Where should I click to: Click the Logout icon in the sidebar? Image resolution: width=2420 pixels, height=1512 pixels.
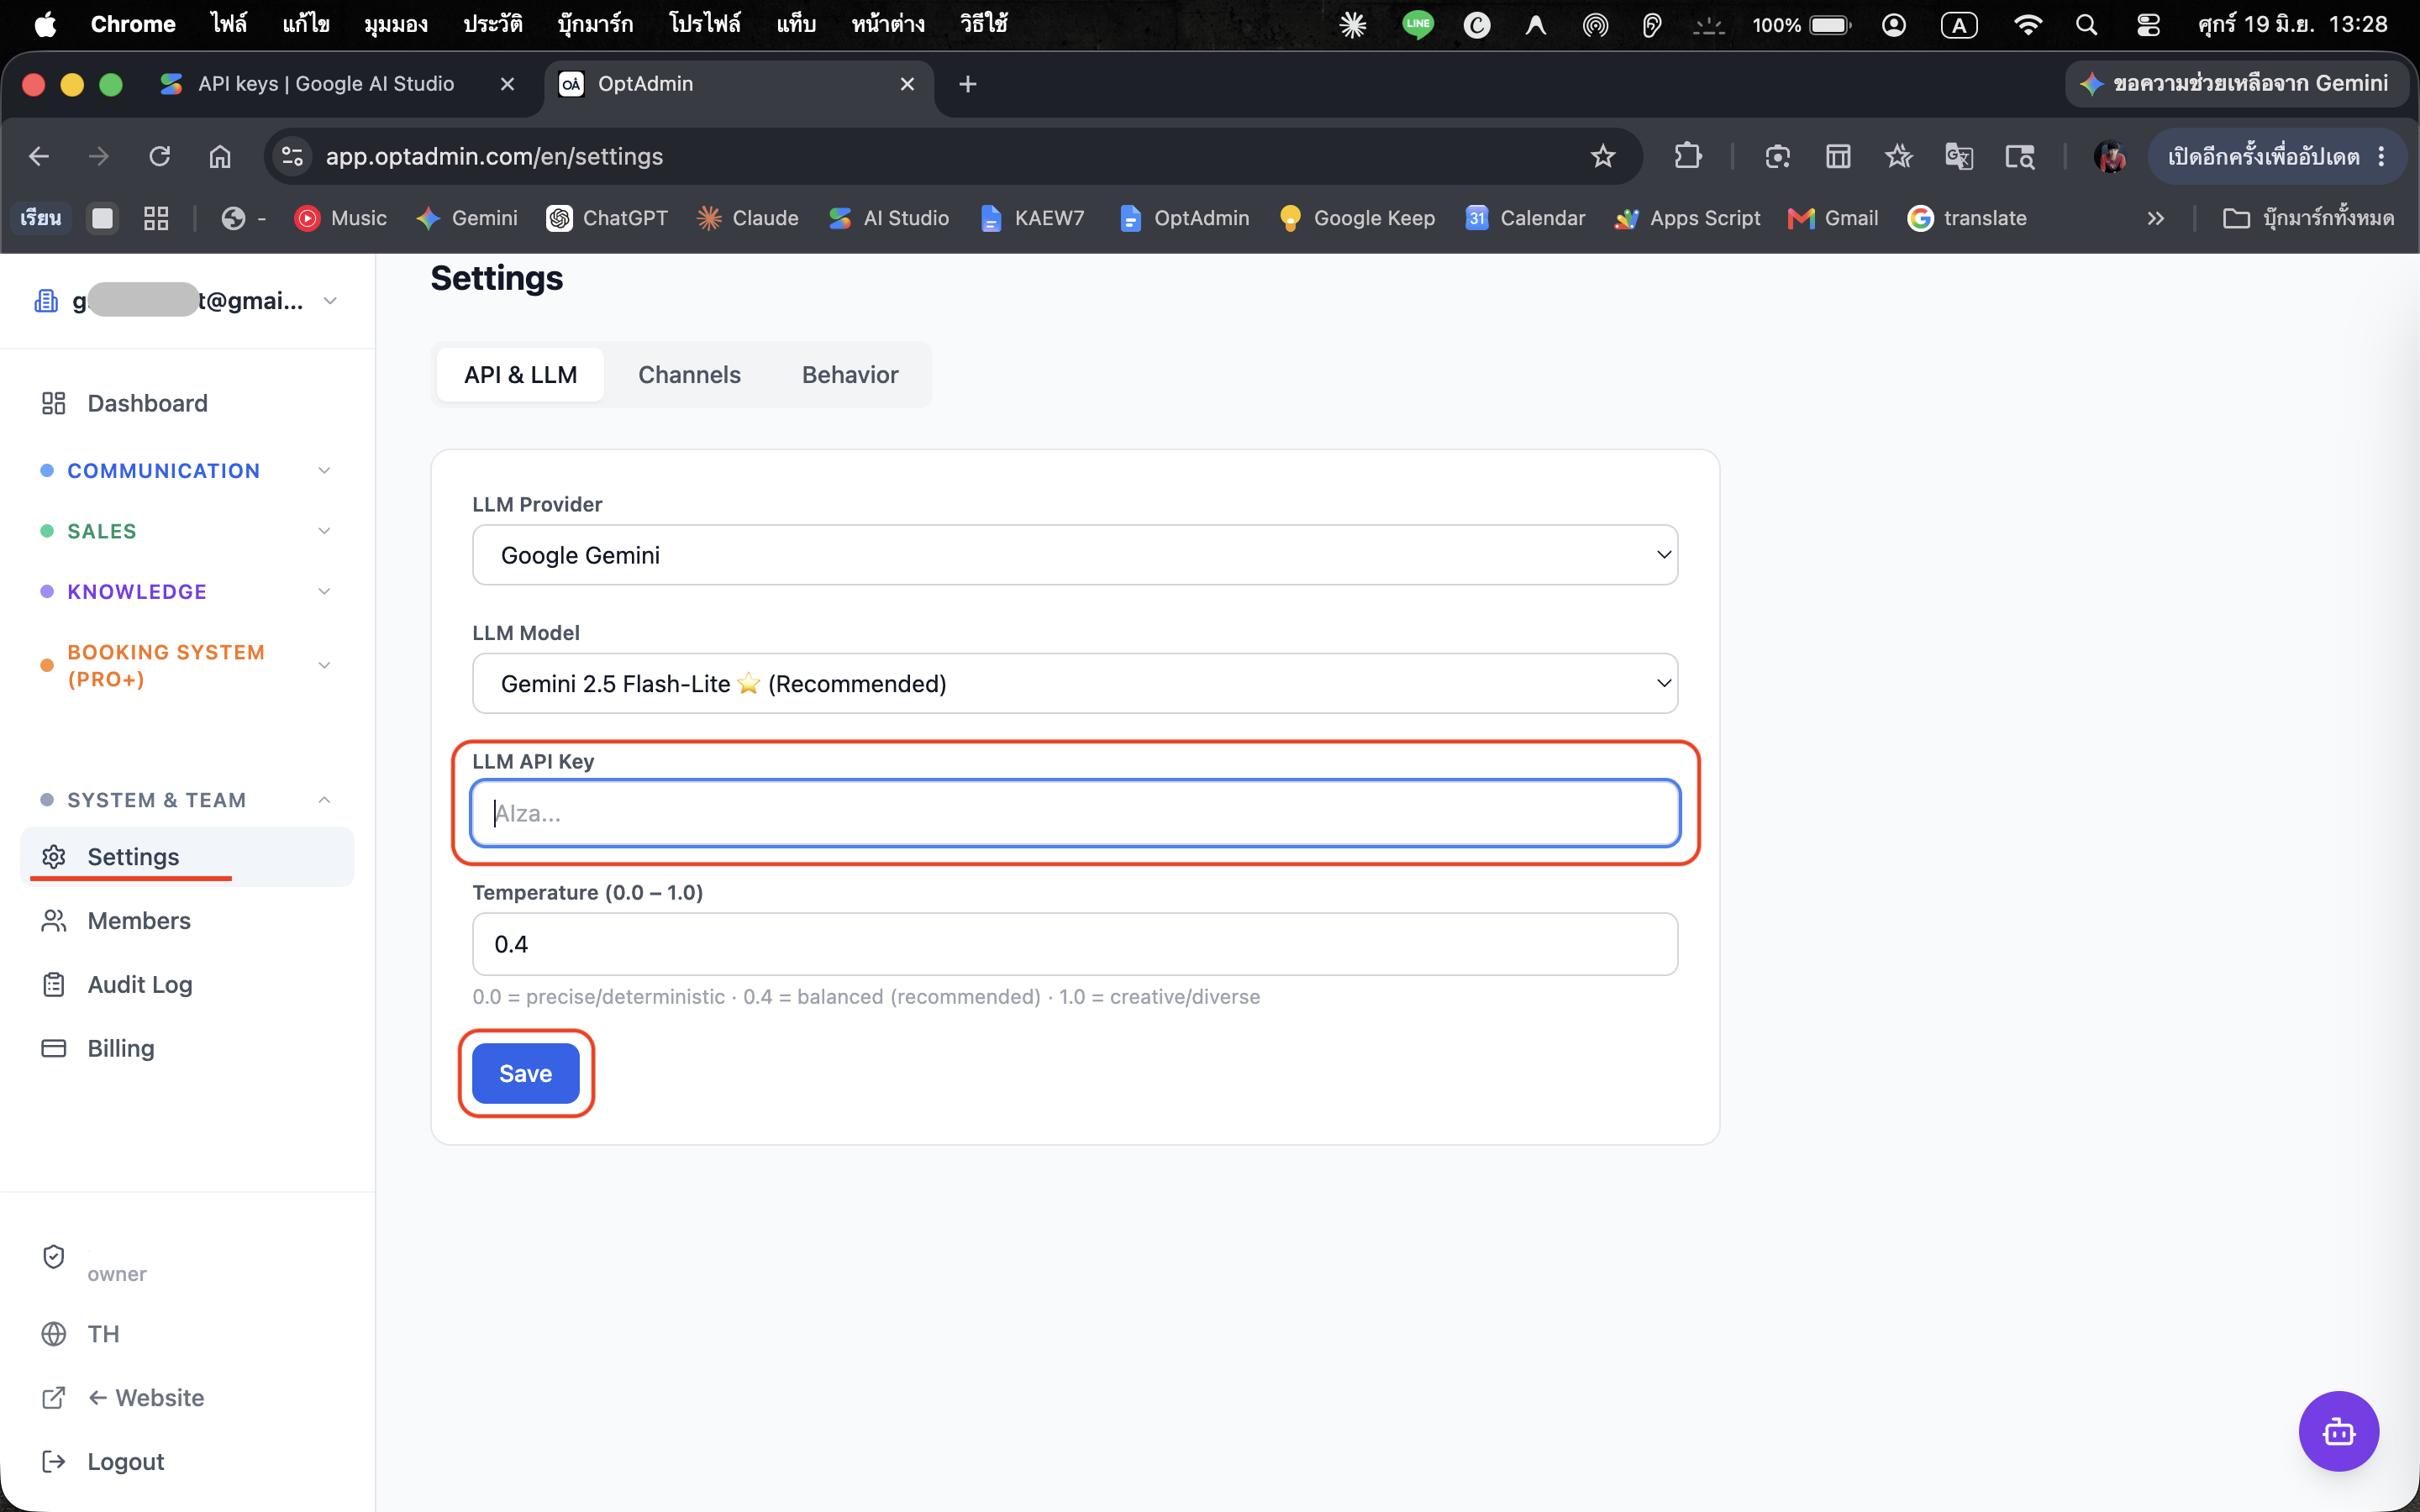tap(54, 1461)
